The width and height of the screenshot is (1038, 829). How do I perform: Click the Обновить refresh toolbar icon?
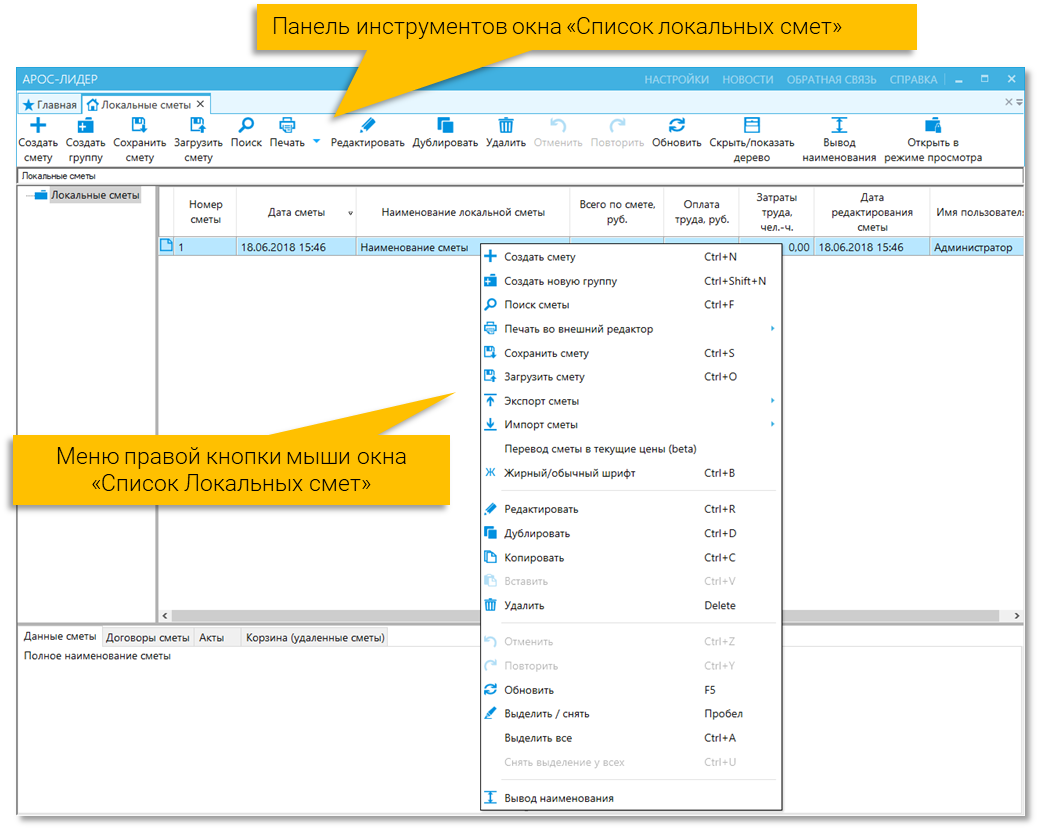pos(677,125)
